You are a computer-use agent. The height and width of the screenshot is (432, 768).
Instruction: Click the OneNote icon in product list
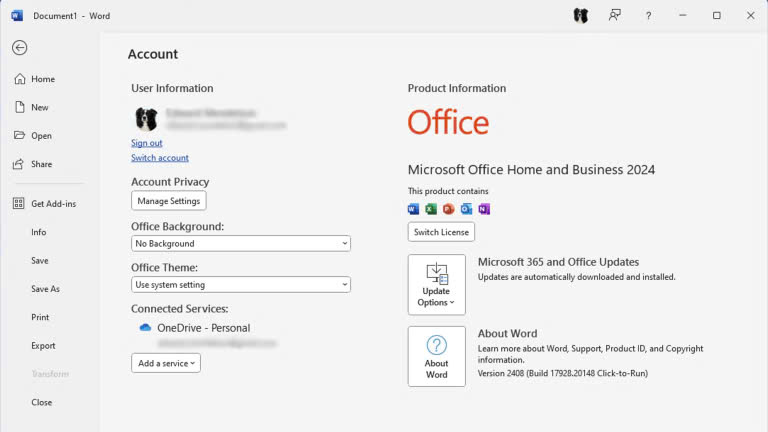pyautogui.click(x=484, y=209)
